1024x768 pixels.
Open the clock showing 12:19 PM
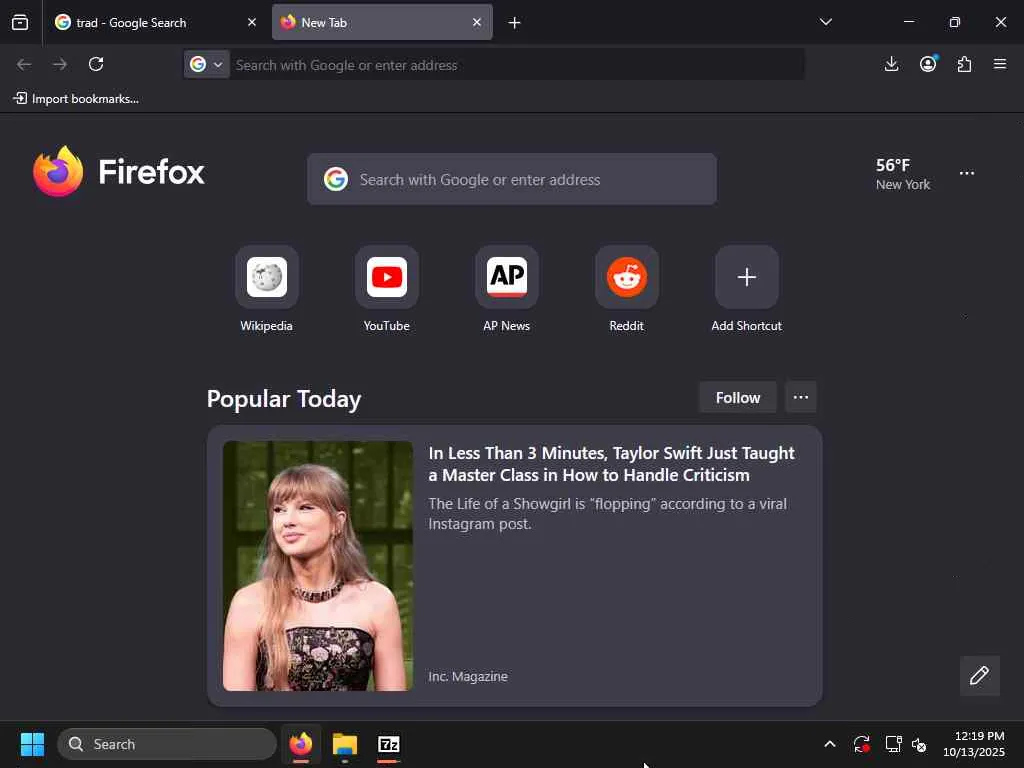(x=974, y=744)
